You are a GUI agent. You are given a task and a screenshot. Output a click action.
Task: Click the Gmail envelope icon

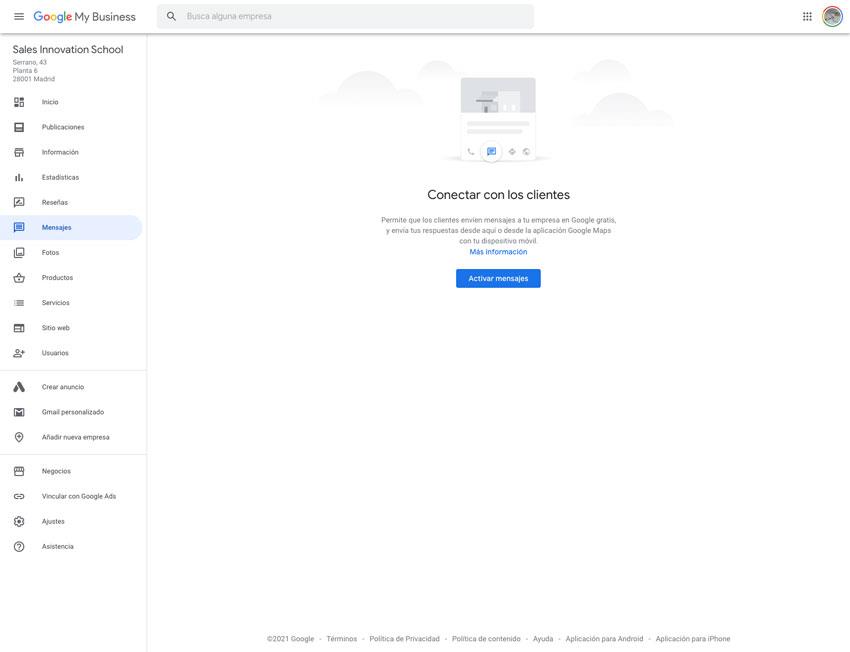(19, 412)
